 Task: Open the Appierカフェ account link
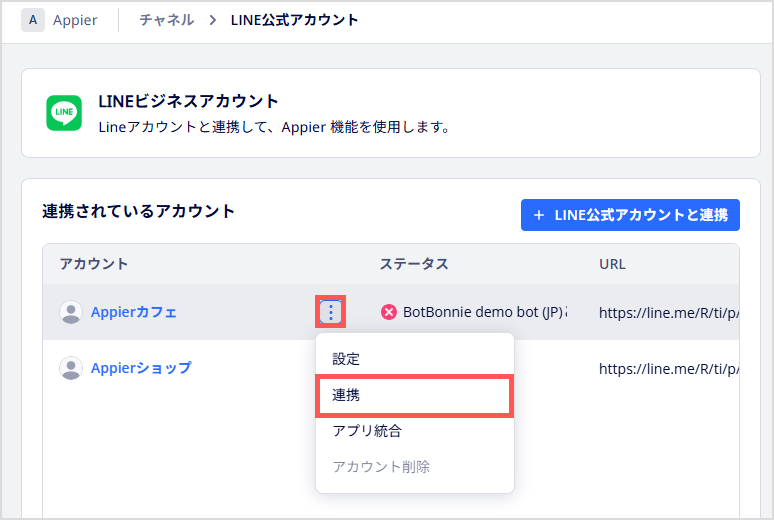pos(134,312)
